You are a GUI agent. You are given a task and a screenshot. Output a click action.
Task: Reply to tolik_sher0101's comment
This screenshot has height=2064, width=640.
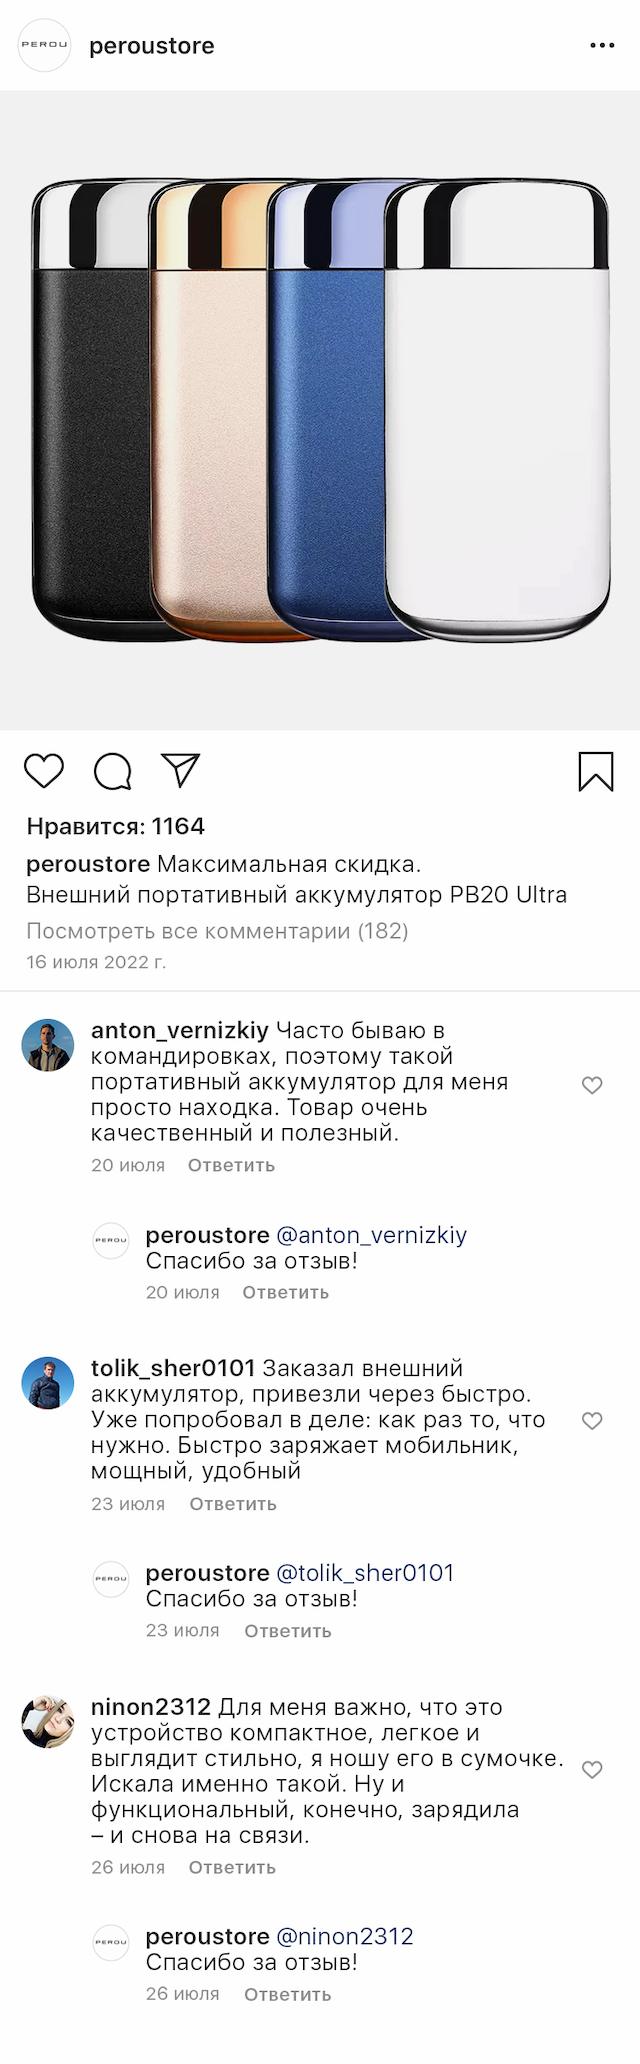pyautogui.click(x=233, y=1504)
